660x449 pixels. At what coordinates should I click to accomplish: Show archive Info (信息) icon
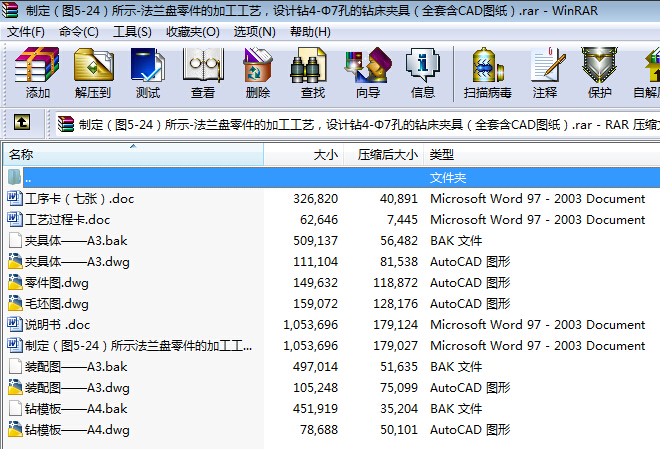click(423, 65)
